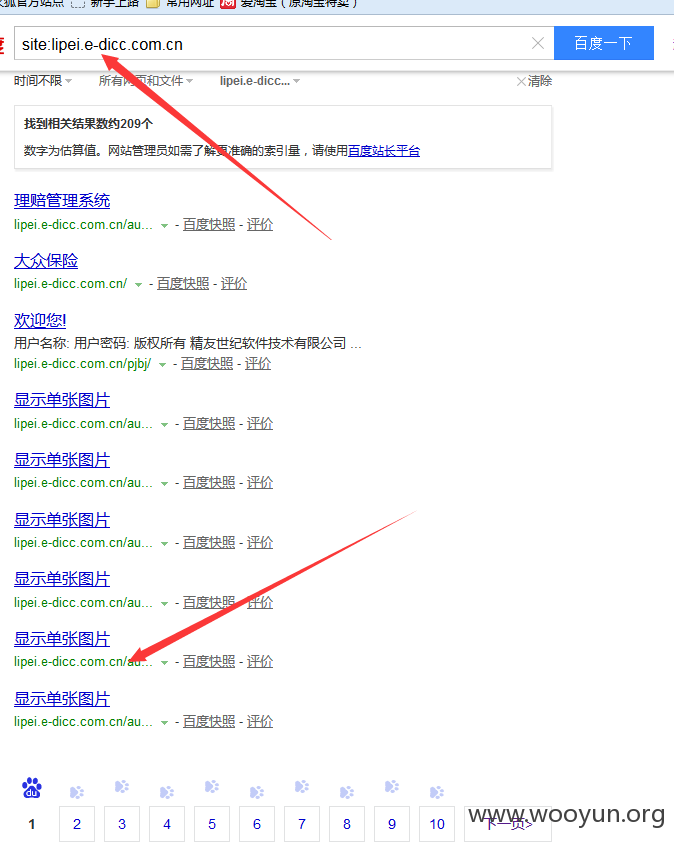
Task: Go to results page 7
Action: pyautogui.click(x=302, y=824)
